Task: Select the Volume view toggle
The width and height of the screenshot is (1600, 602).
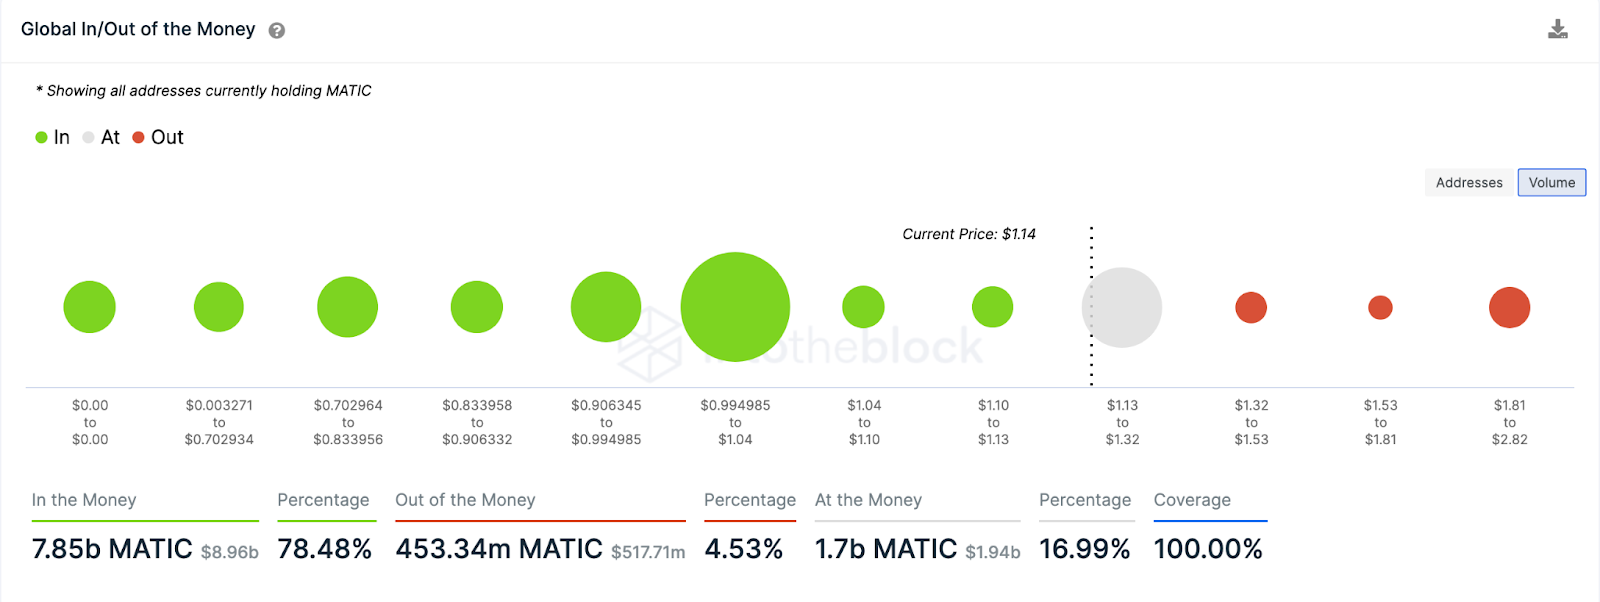Action: pyautogui.click(x=1551, y=182)
